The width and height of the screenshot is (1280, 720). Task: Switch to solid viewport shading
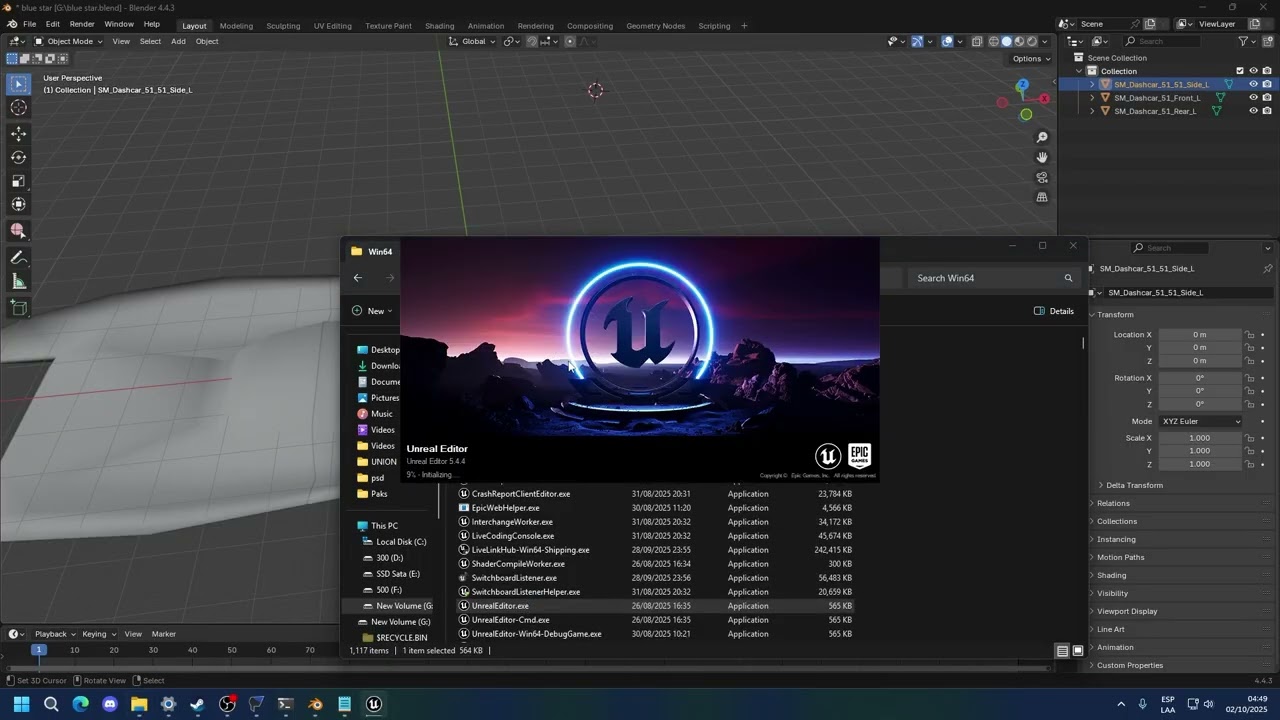tap(1007, 41)
